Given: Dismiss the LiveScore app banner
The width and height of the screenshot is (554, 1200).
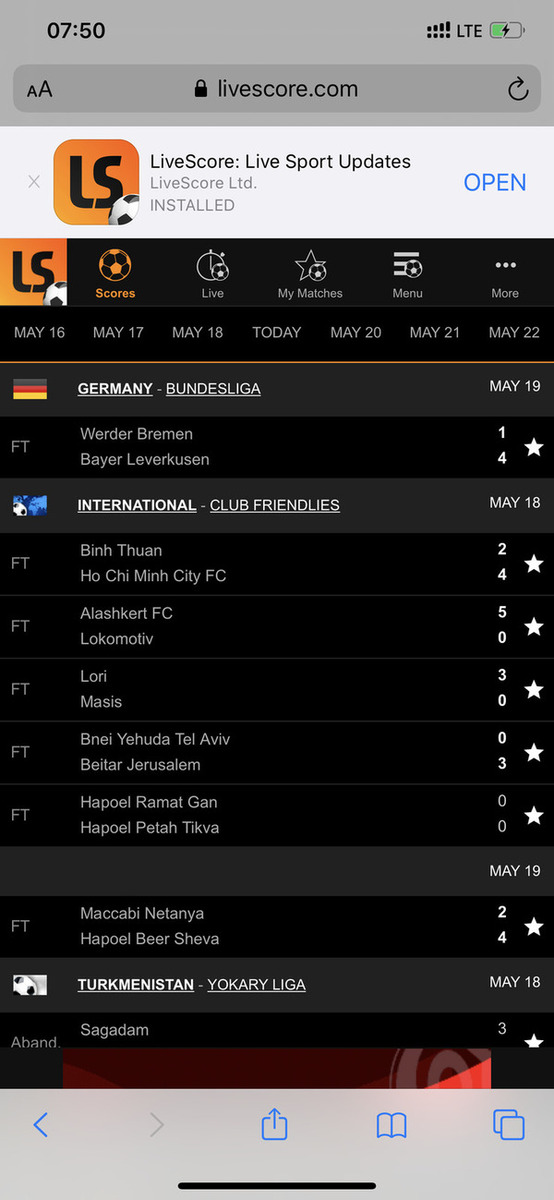Looking at the screenshot, I should 34,182.
